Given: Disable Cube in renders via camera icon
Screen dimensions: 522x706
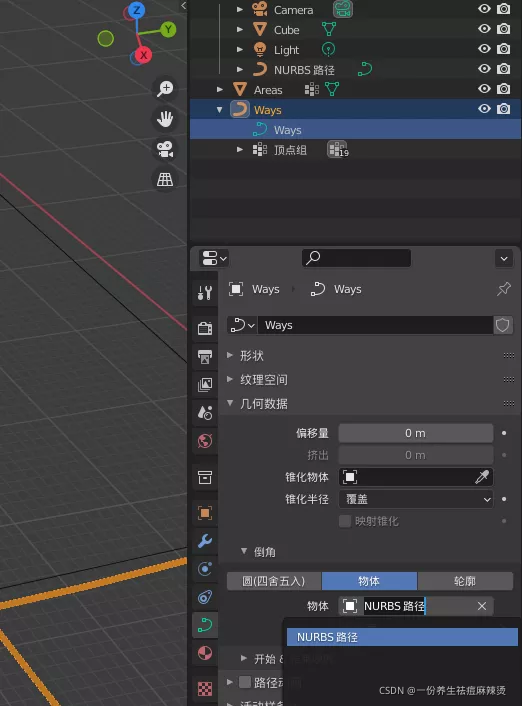Looking at the screenshot, I should [504, 29].
